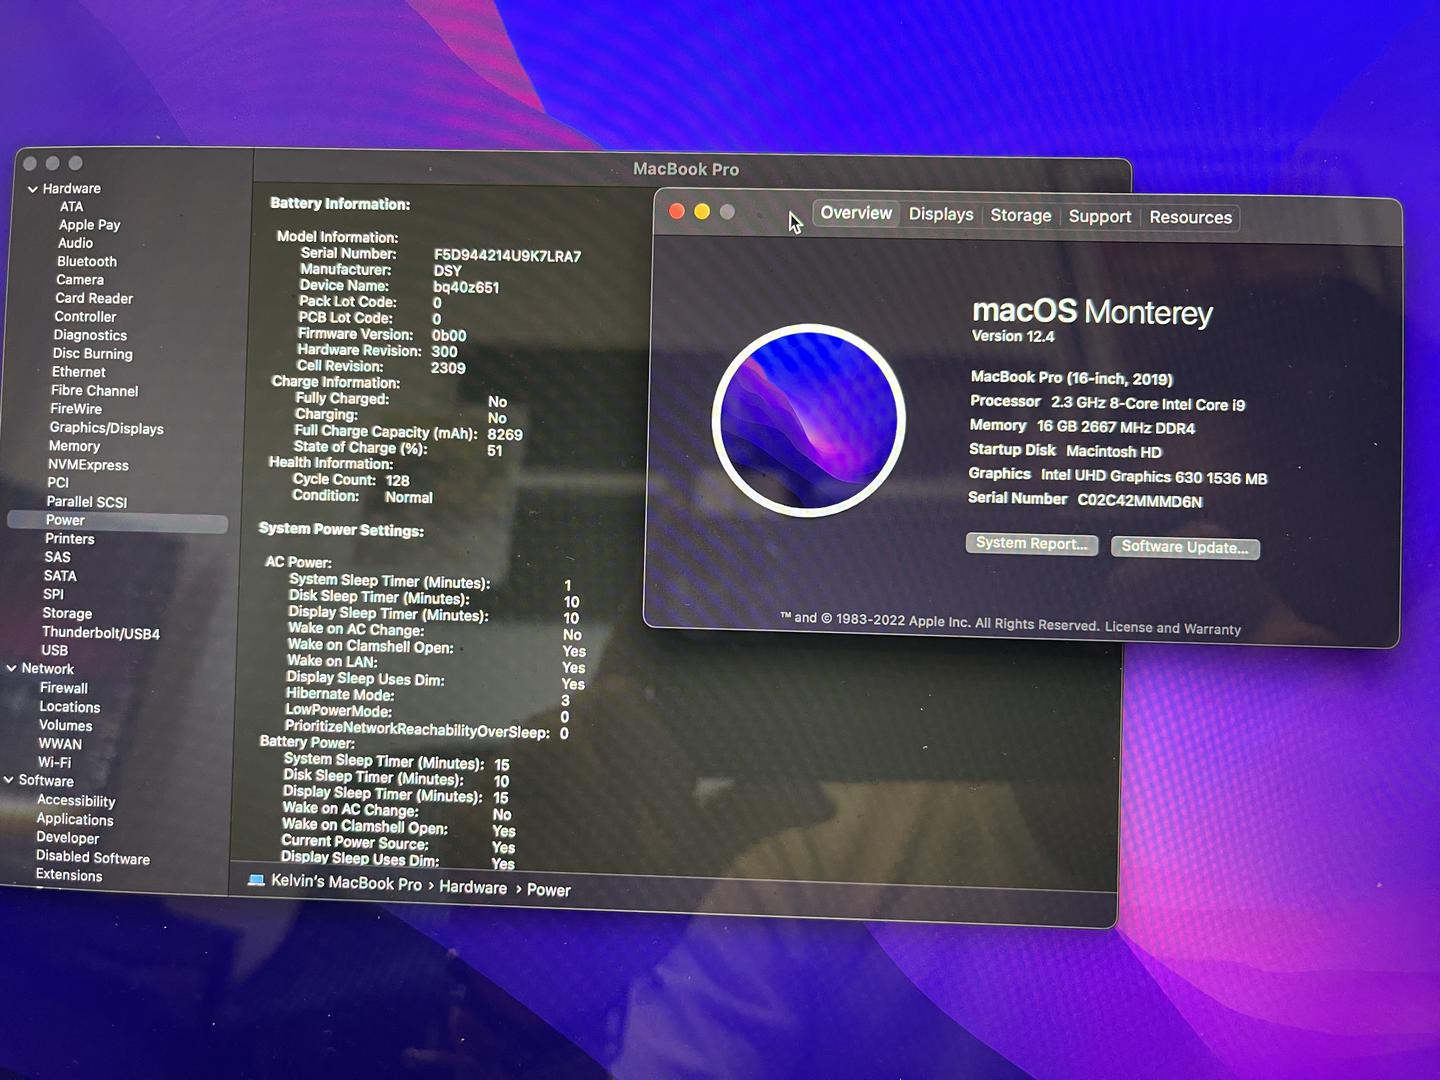Select Apple Pay in the sidebar
The height and width of the screenshot is (1080, 1440).
[x=89, y=225]
